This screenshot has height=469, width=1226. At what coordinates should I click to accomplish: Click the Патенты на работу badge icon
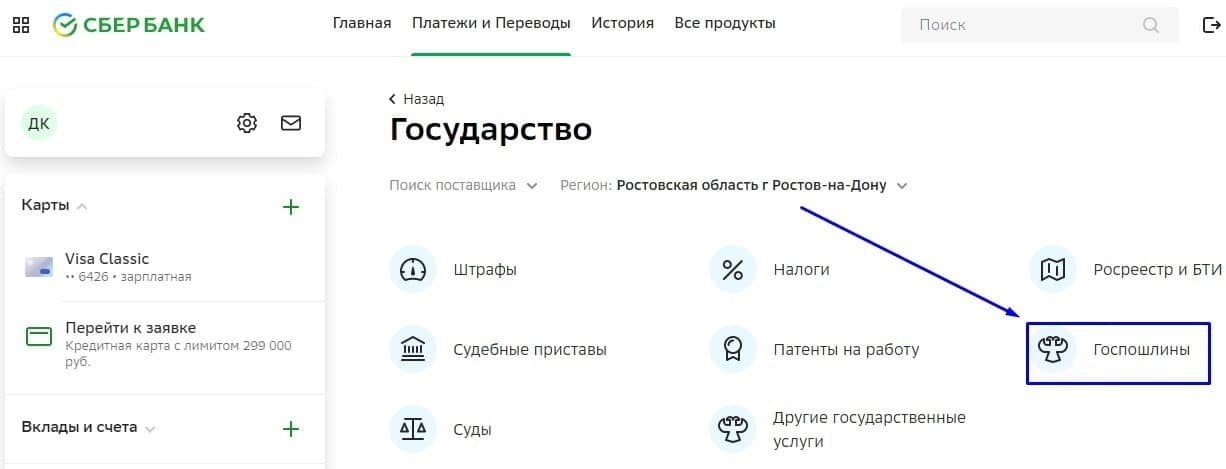point(733,350)
